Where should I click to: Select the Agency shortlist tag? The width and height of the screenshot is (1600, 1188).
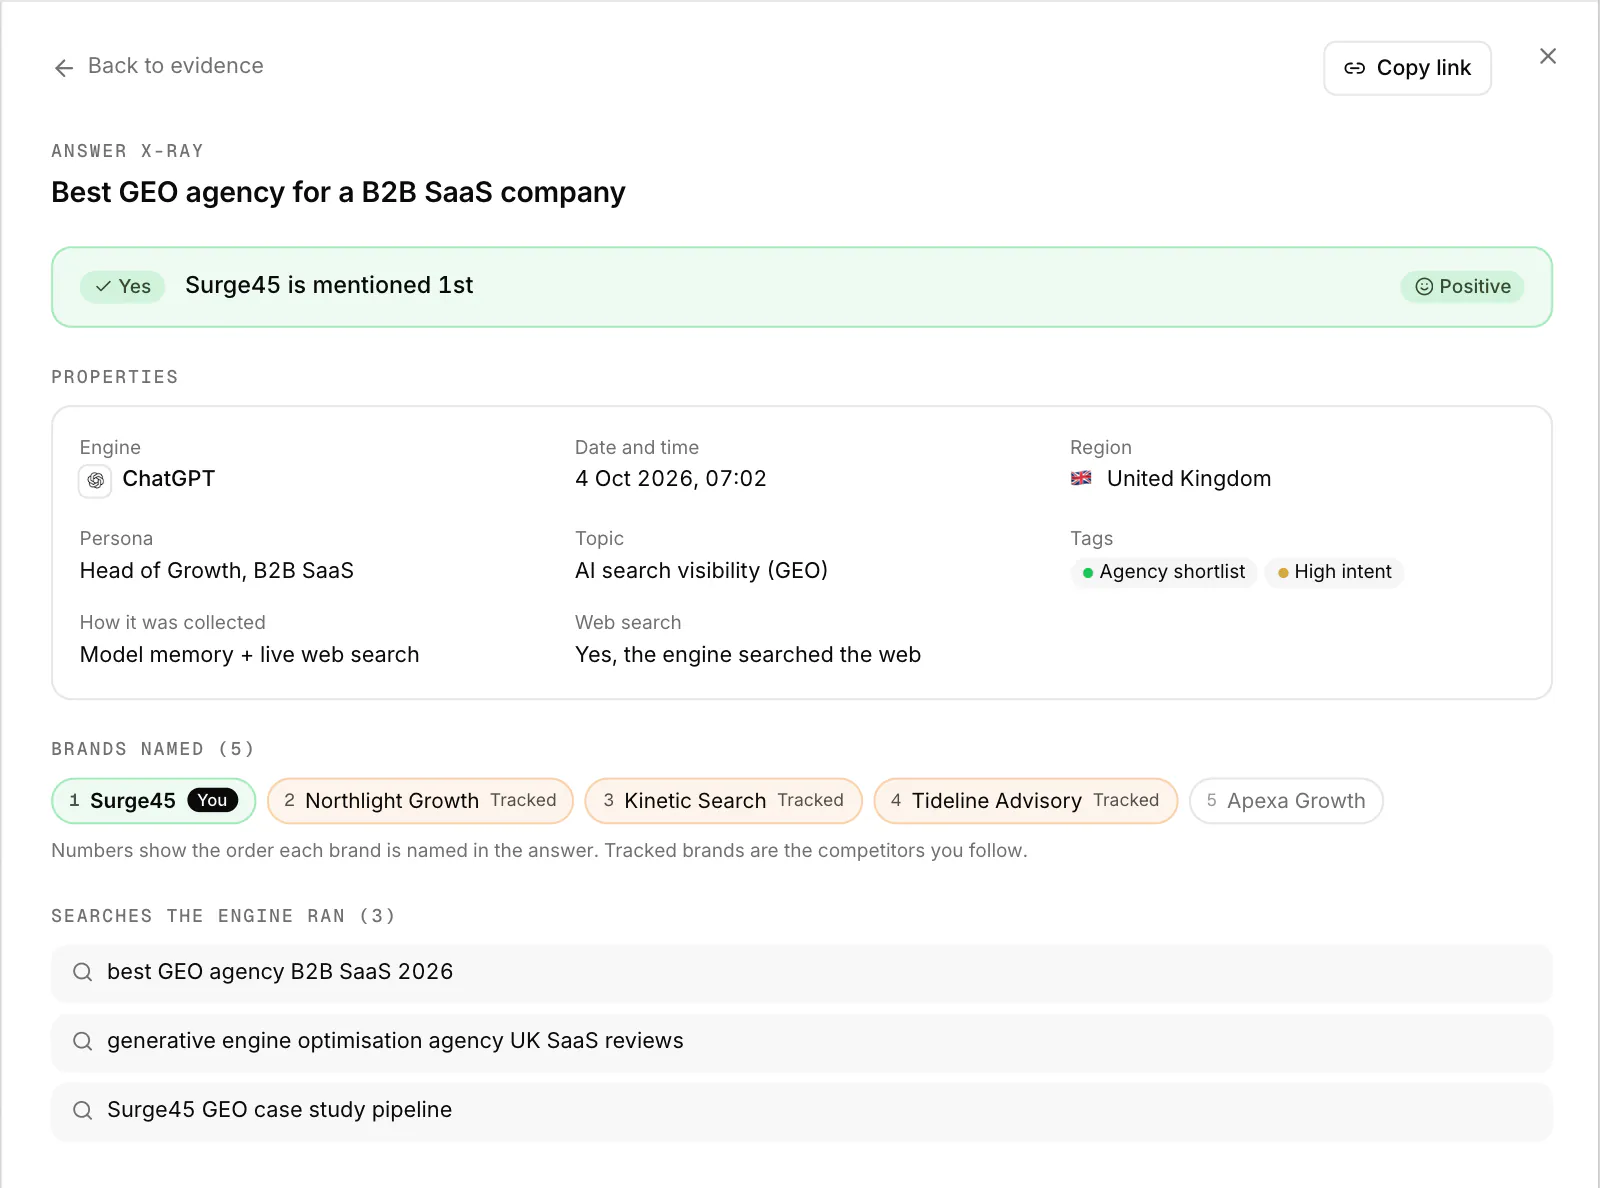(x=1163, y=572)
